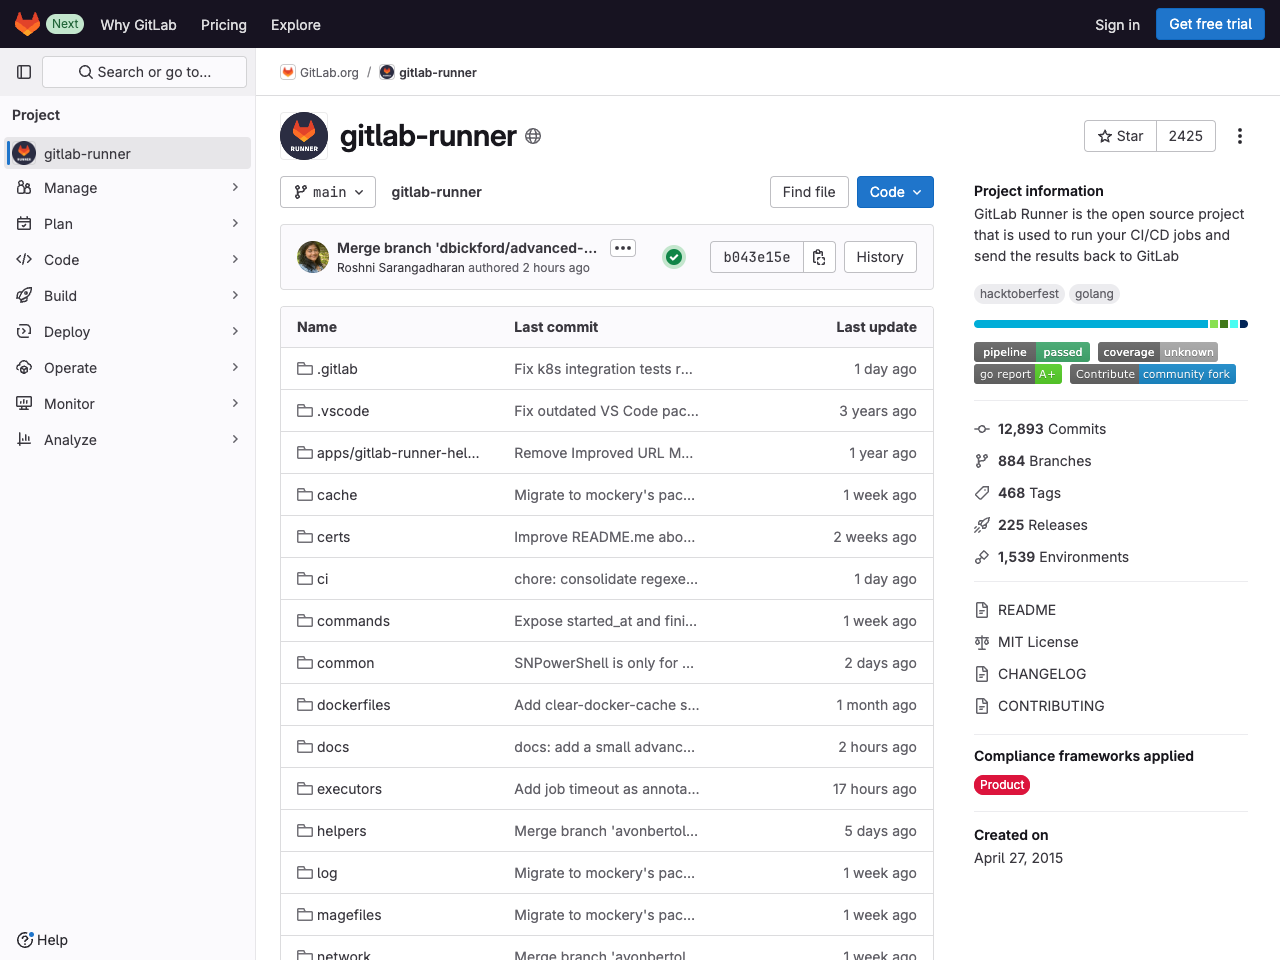Click the go report A+ badge
Screen dimensions: 1280x960
click(1018, 374)
